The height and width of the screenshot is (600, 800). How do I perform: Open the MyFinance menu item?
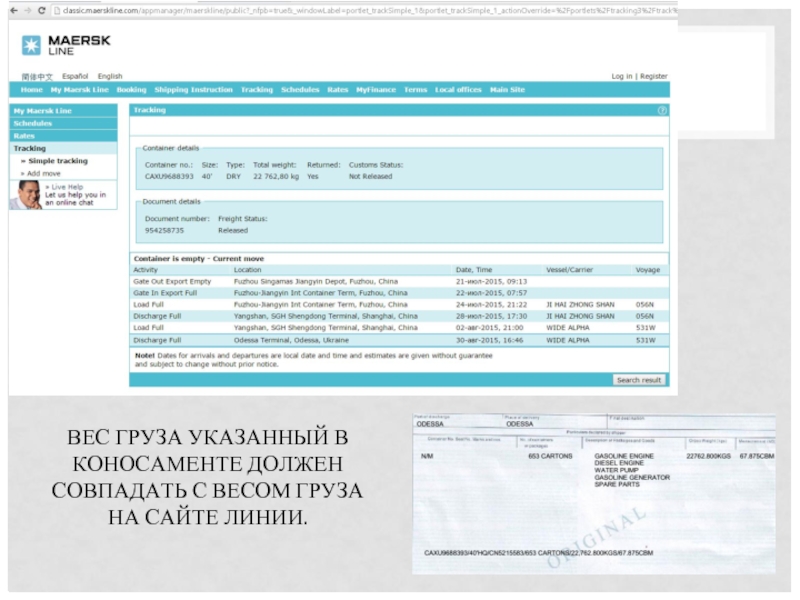pos(376,90)
